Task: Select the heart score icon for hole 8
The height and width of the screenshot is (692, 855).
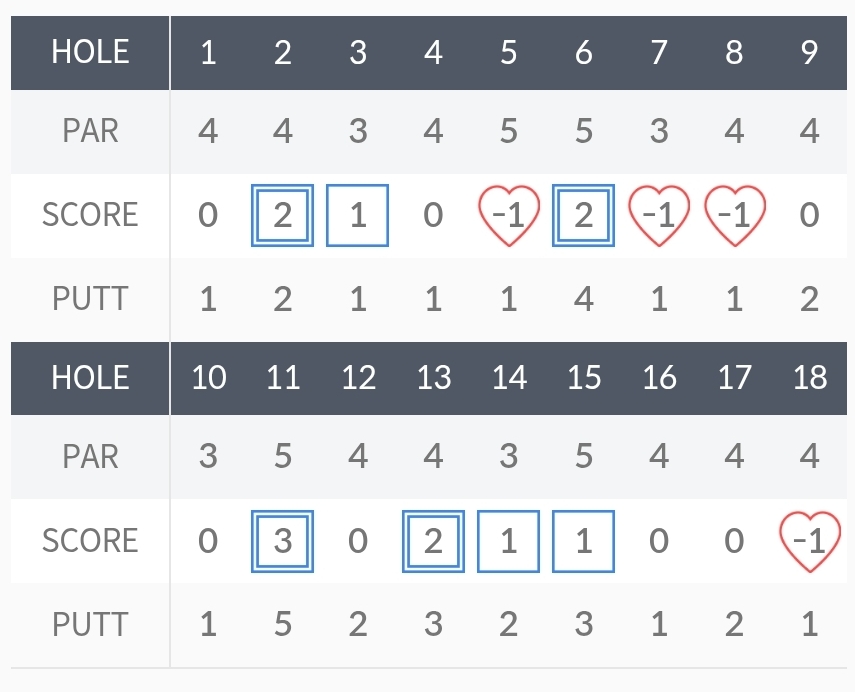Action: coord(735,216)
